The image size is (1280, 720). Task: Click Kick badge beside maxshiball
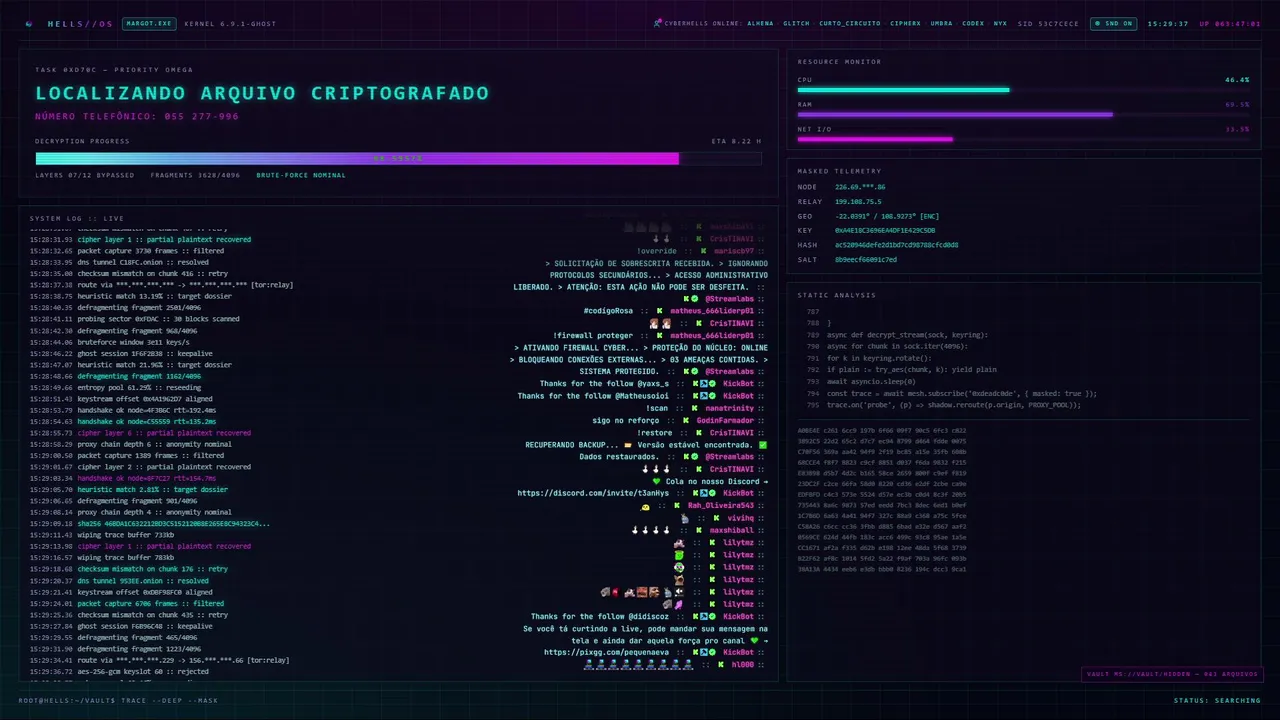click(700, 530)
